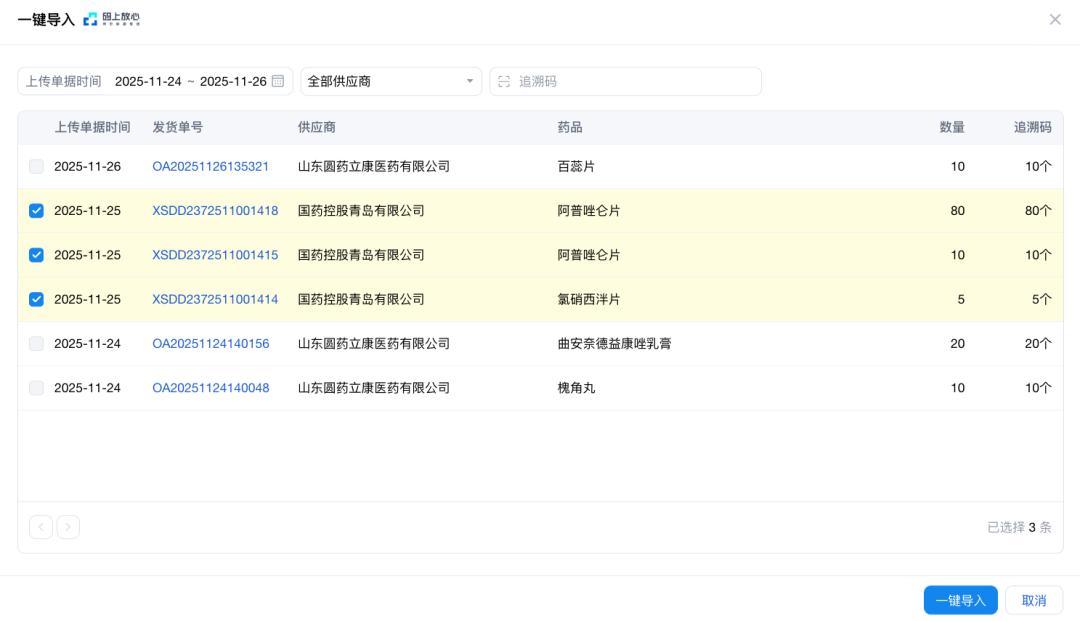Uncheck the XSDD2372511001418 row checkbox
This screenshot has width=1080, height=621.
coord(37,211)
